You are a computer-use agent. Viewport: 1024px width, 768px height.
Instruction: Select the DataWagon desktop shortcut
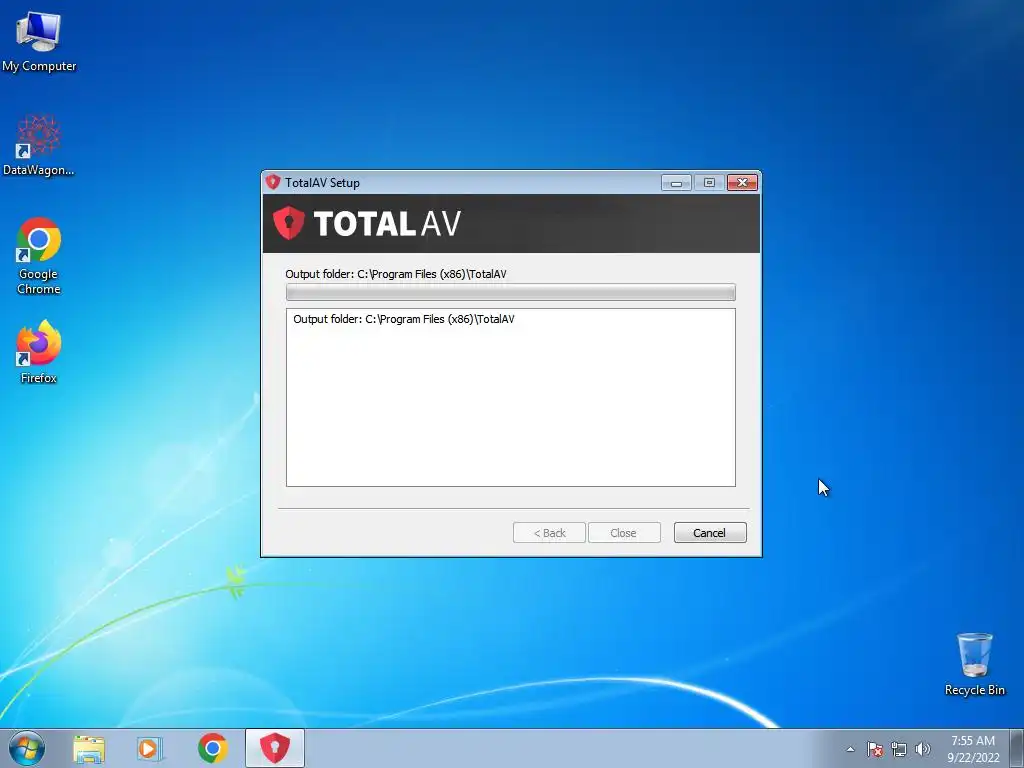[x=39, y=145]
